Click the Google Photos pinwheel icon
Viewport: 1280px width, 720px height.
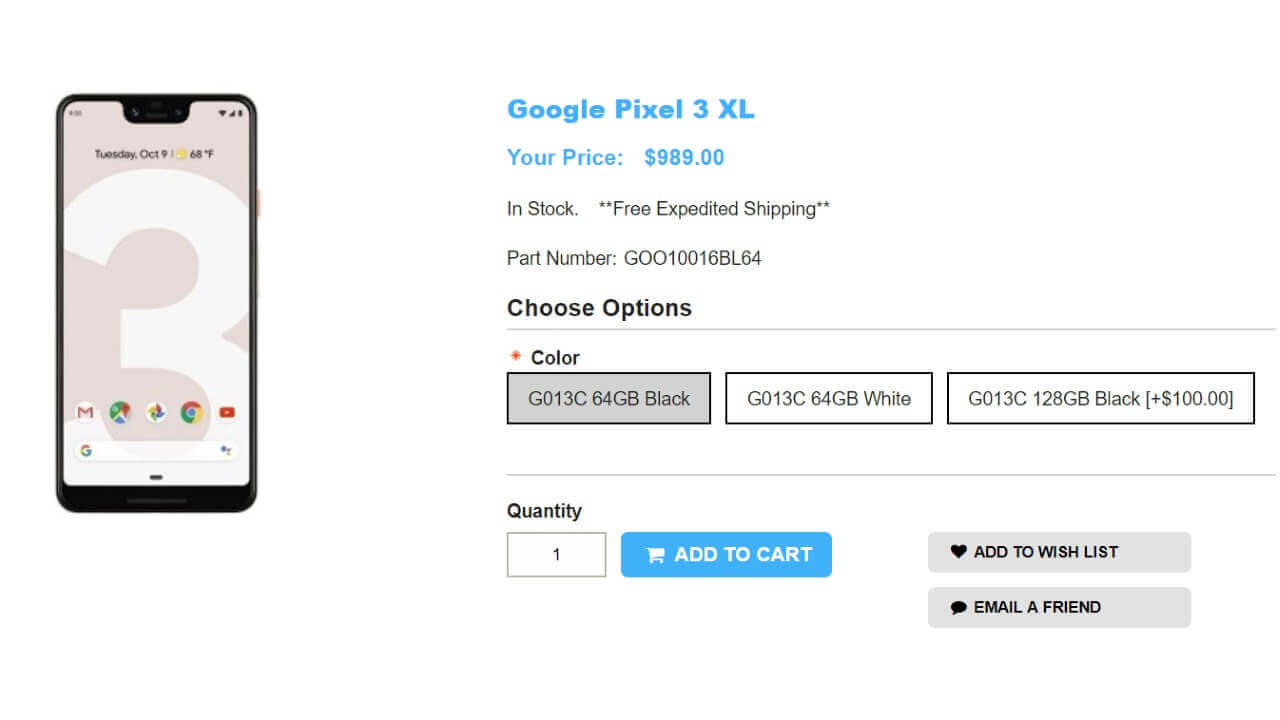tap(156, 412)
